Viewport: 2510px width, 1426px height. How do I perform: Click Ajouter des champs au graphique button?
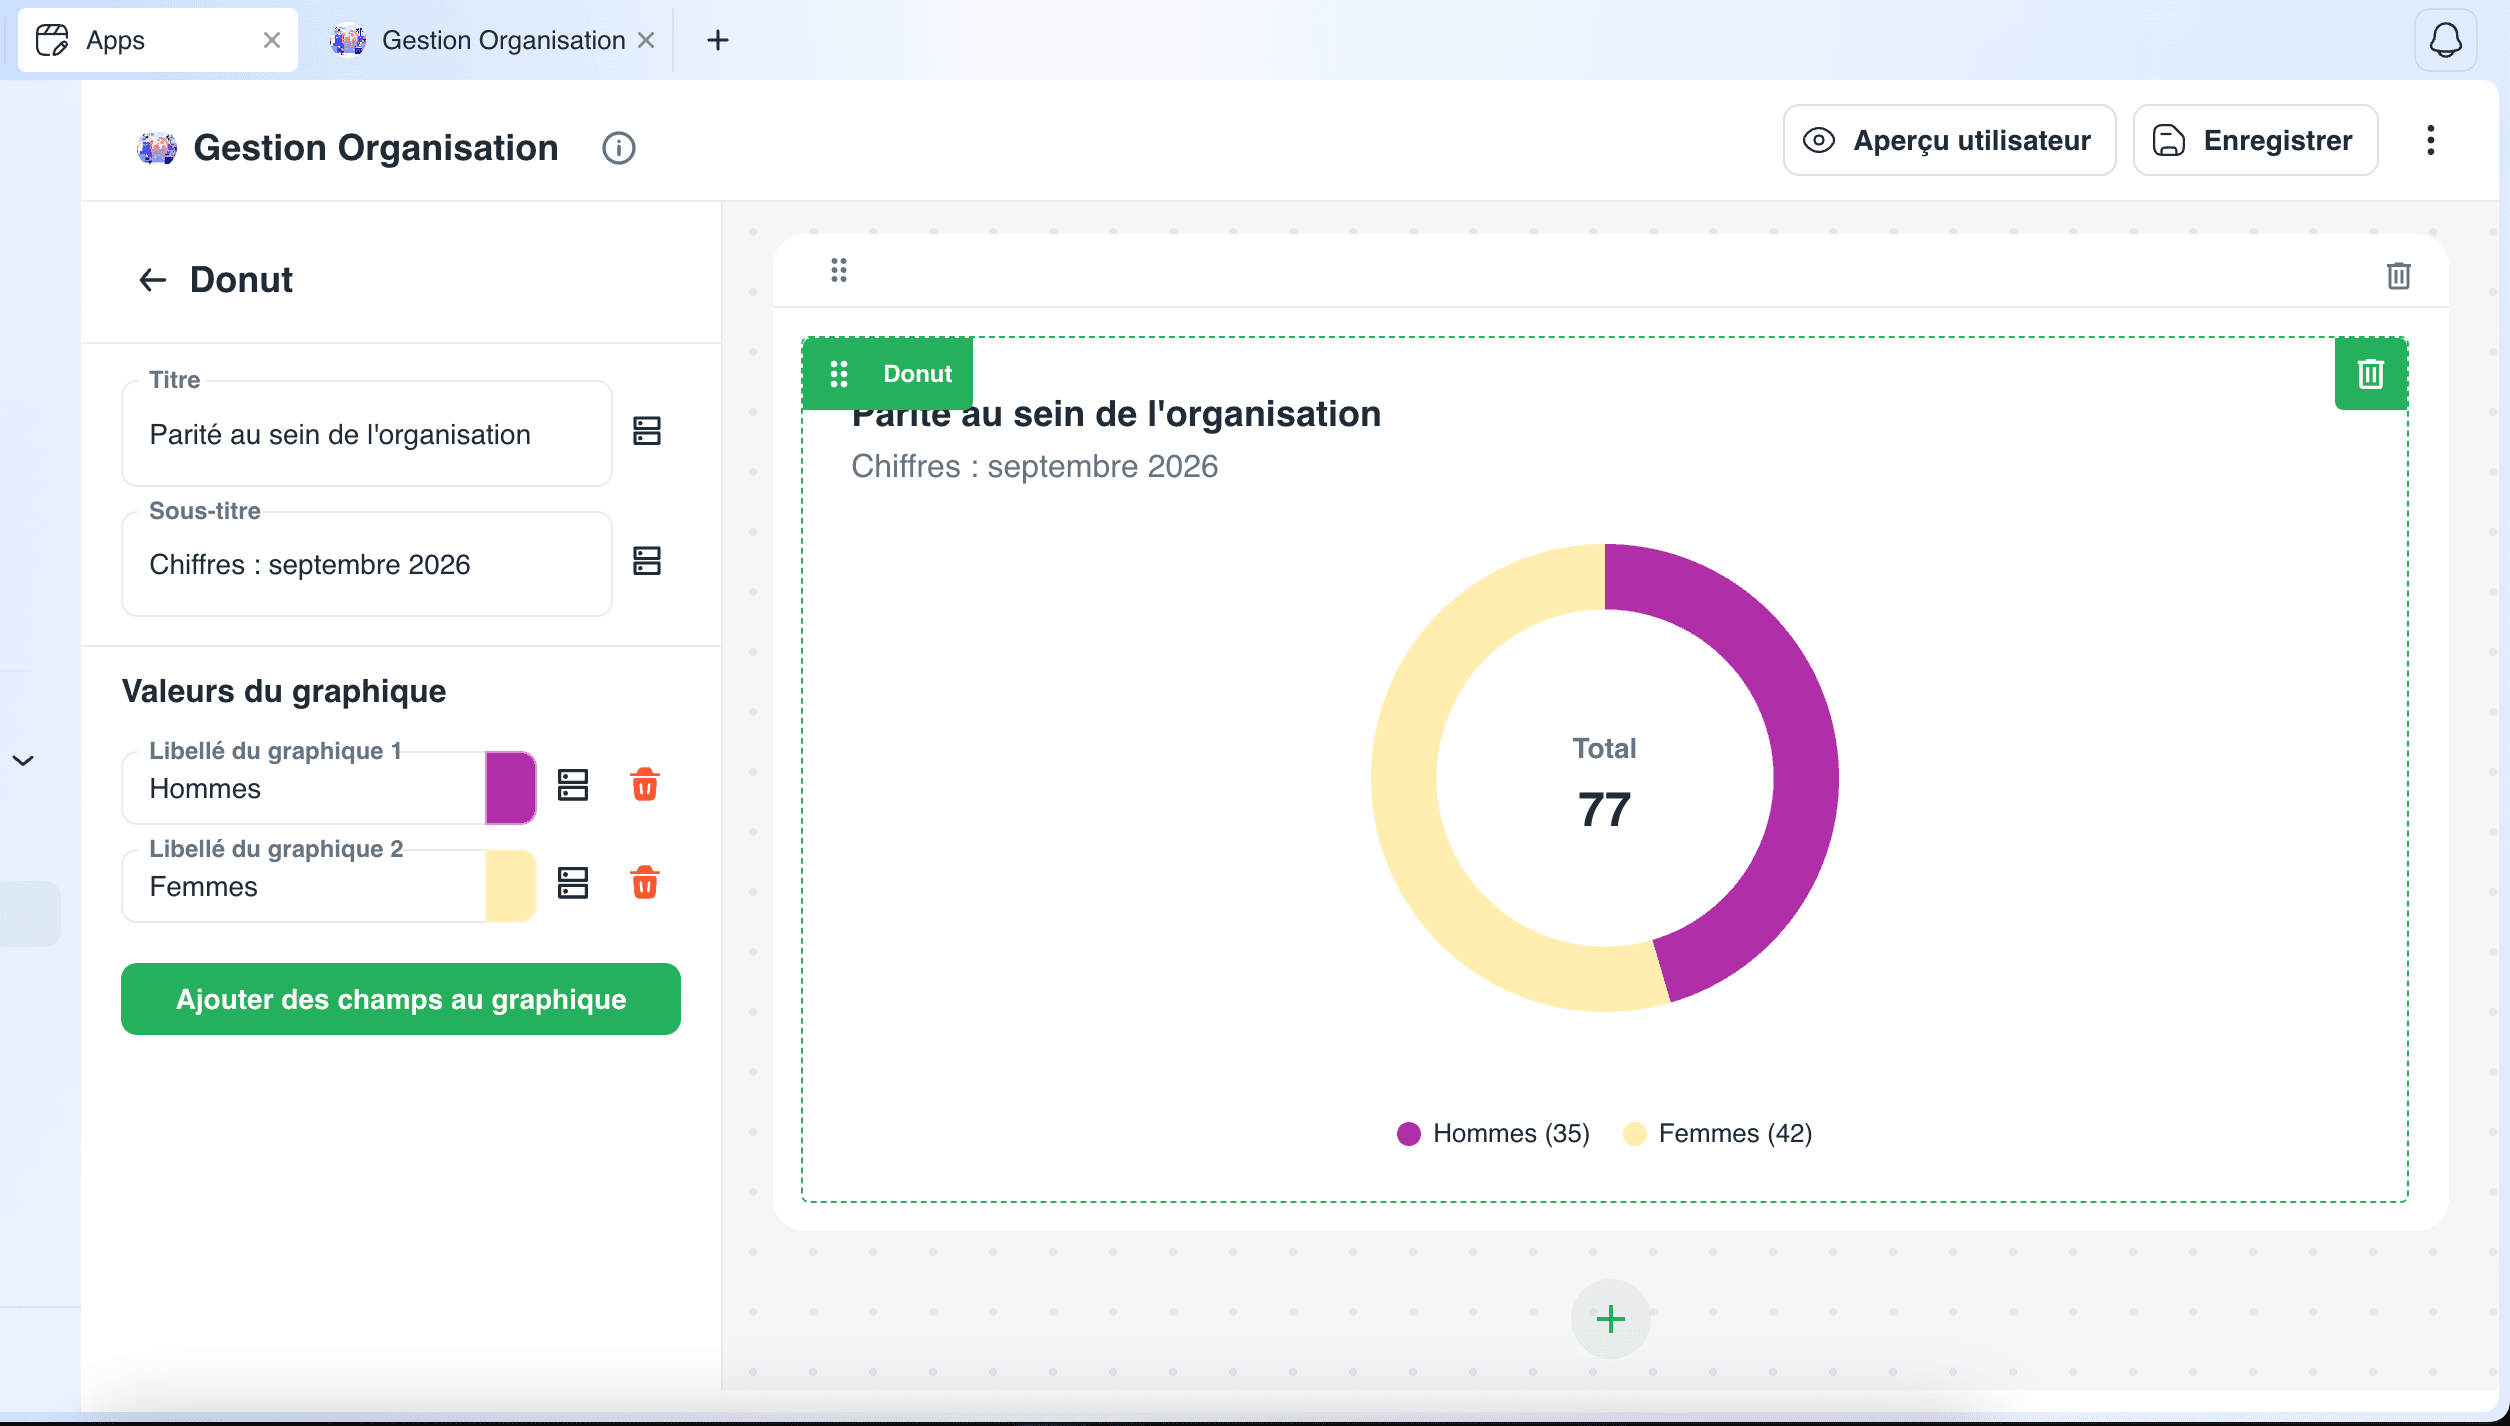(x=401, y=999)
